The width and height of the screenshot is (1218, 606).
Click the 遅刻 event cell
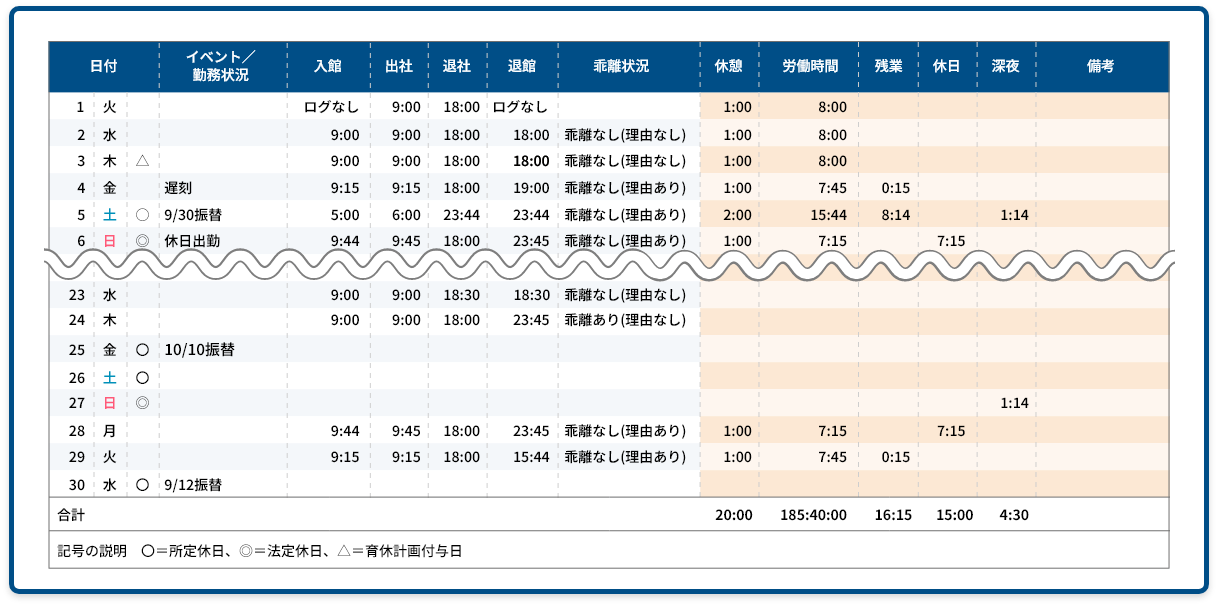tap(179, 188)
